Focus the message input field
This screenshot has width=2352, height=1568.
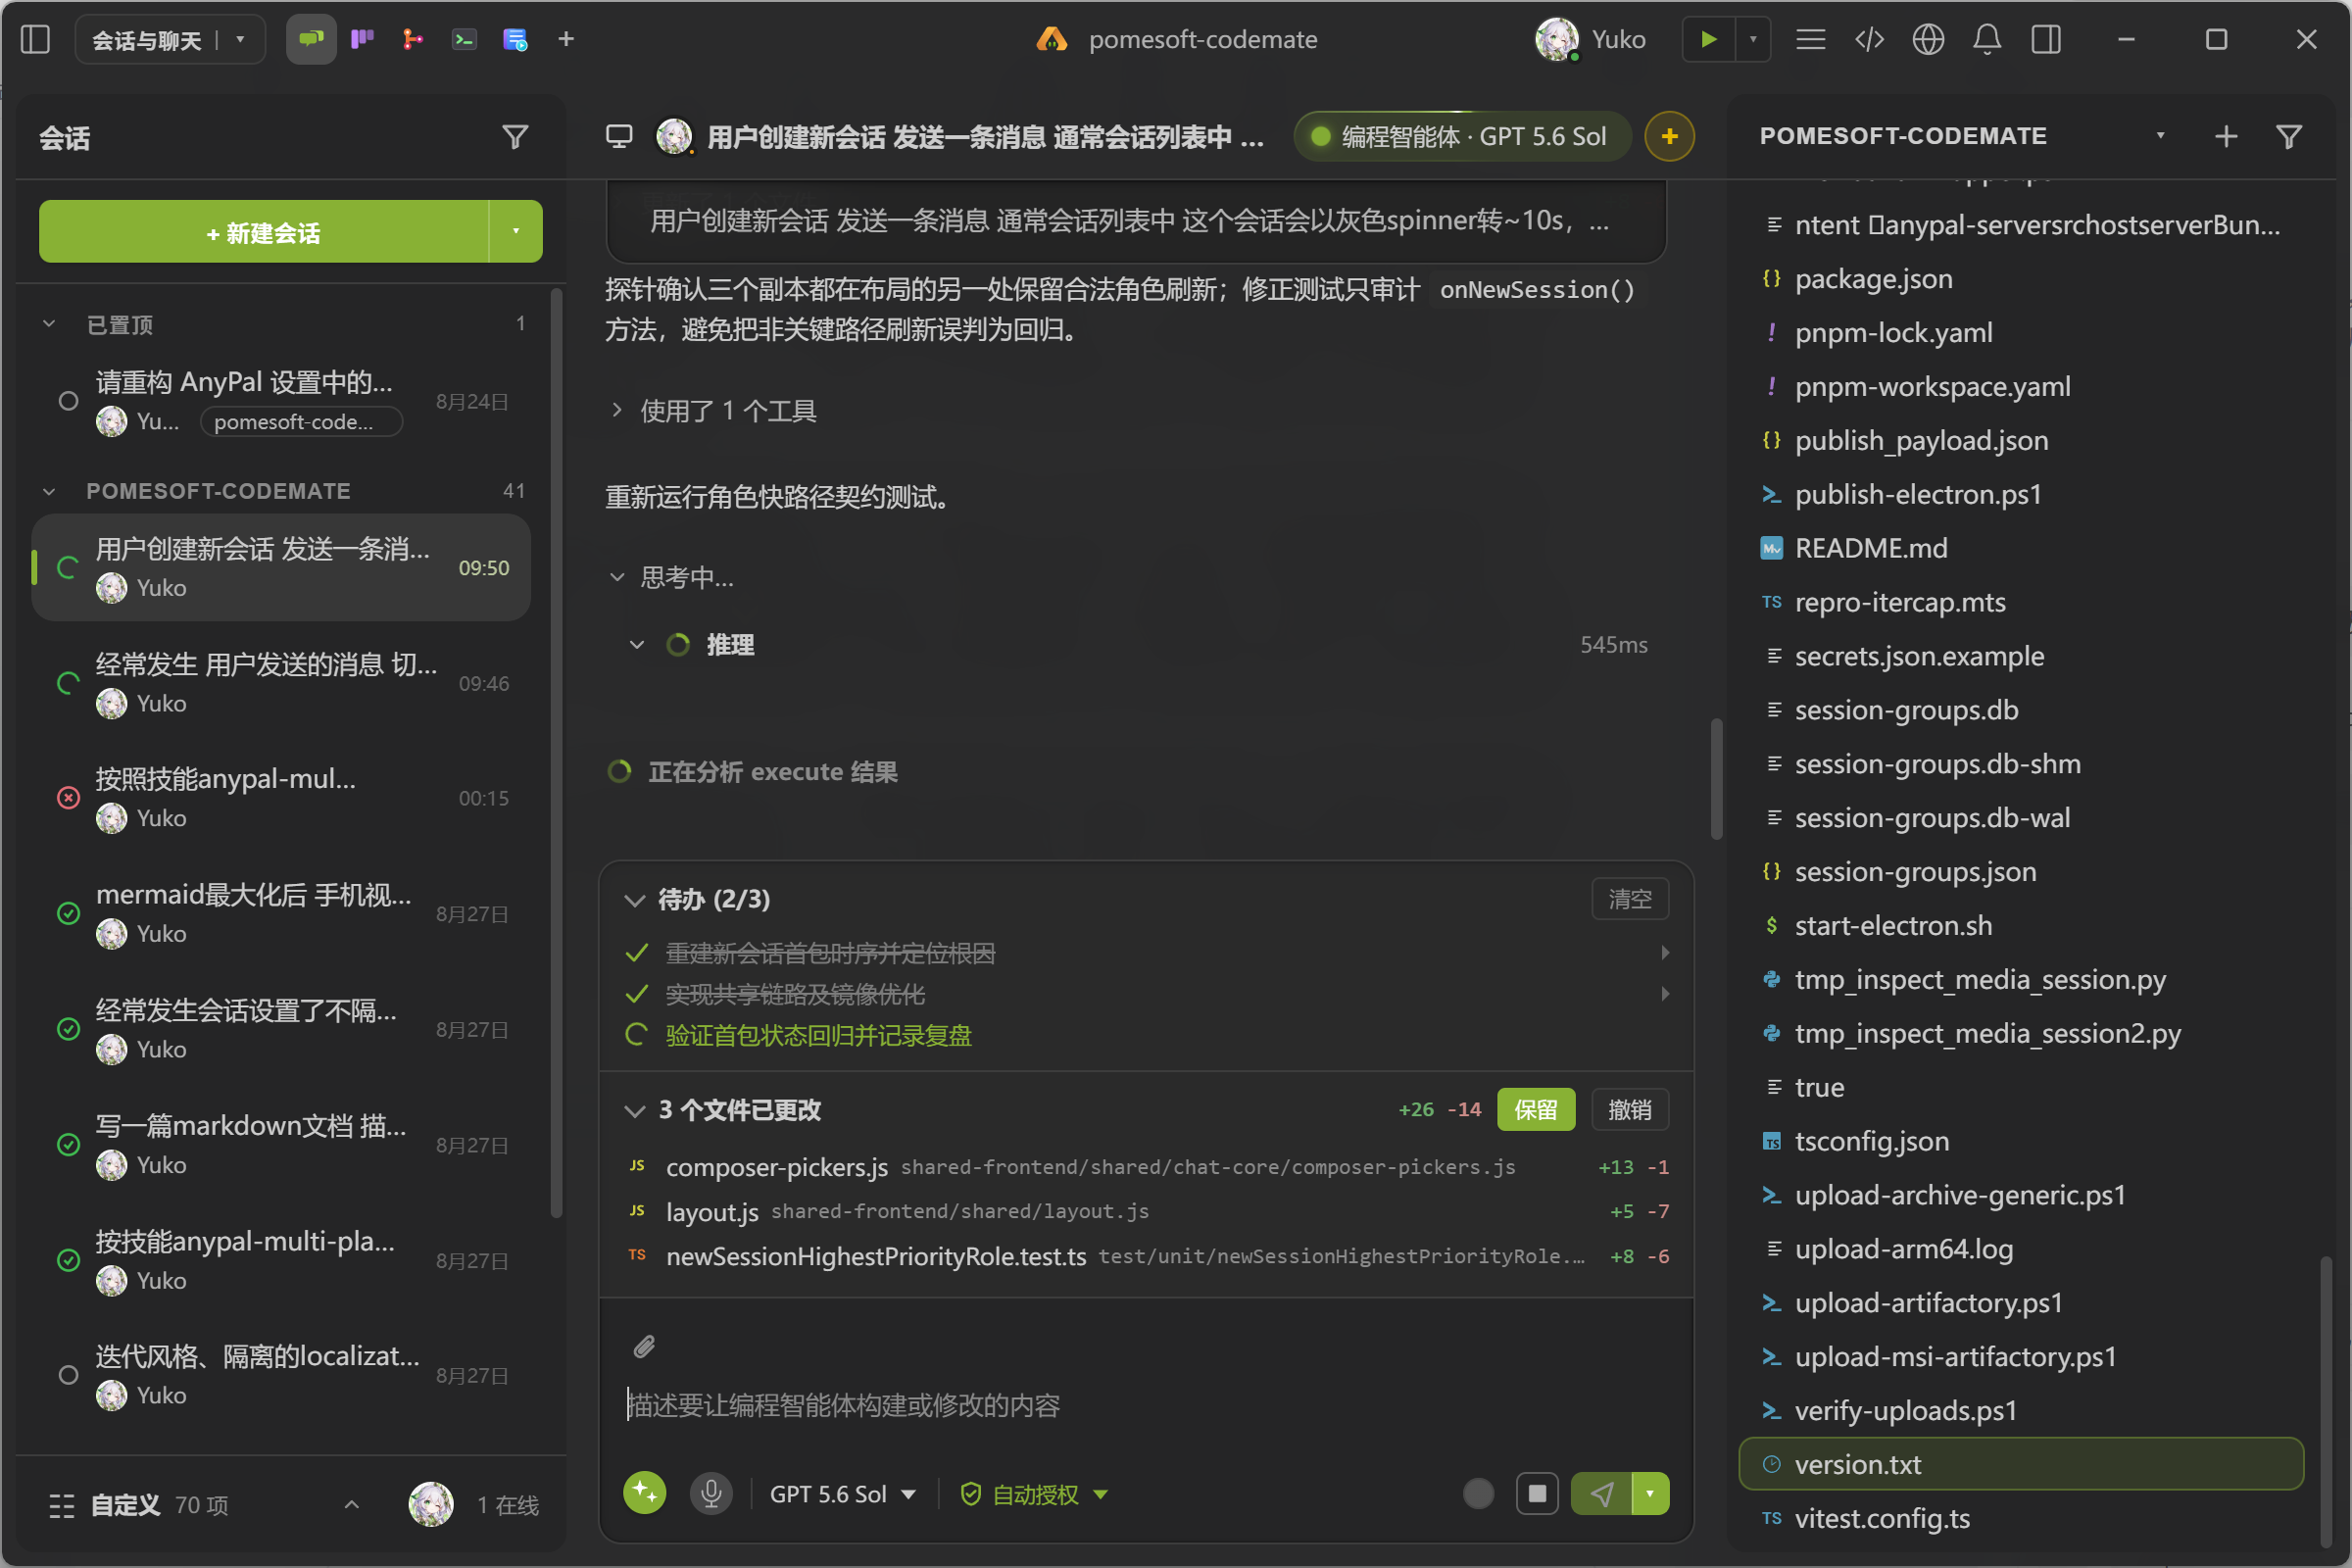tap(1146, 1405)
